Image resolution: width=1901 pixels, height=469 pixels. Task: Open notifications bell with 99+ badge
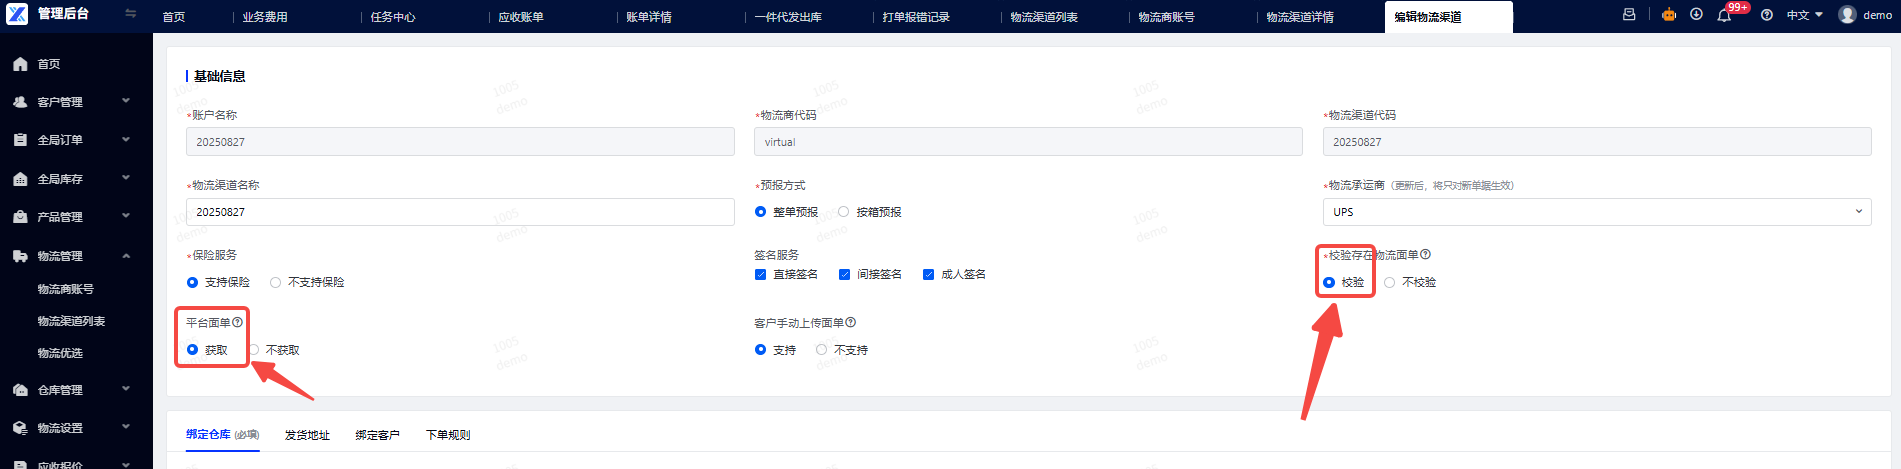pos(1724,15)
